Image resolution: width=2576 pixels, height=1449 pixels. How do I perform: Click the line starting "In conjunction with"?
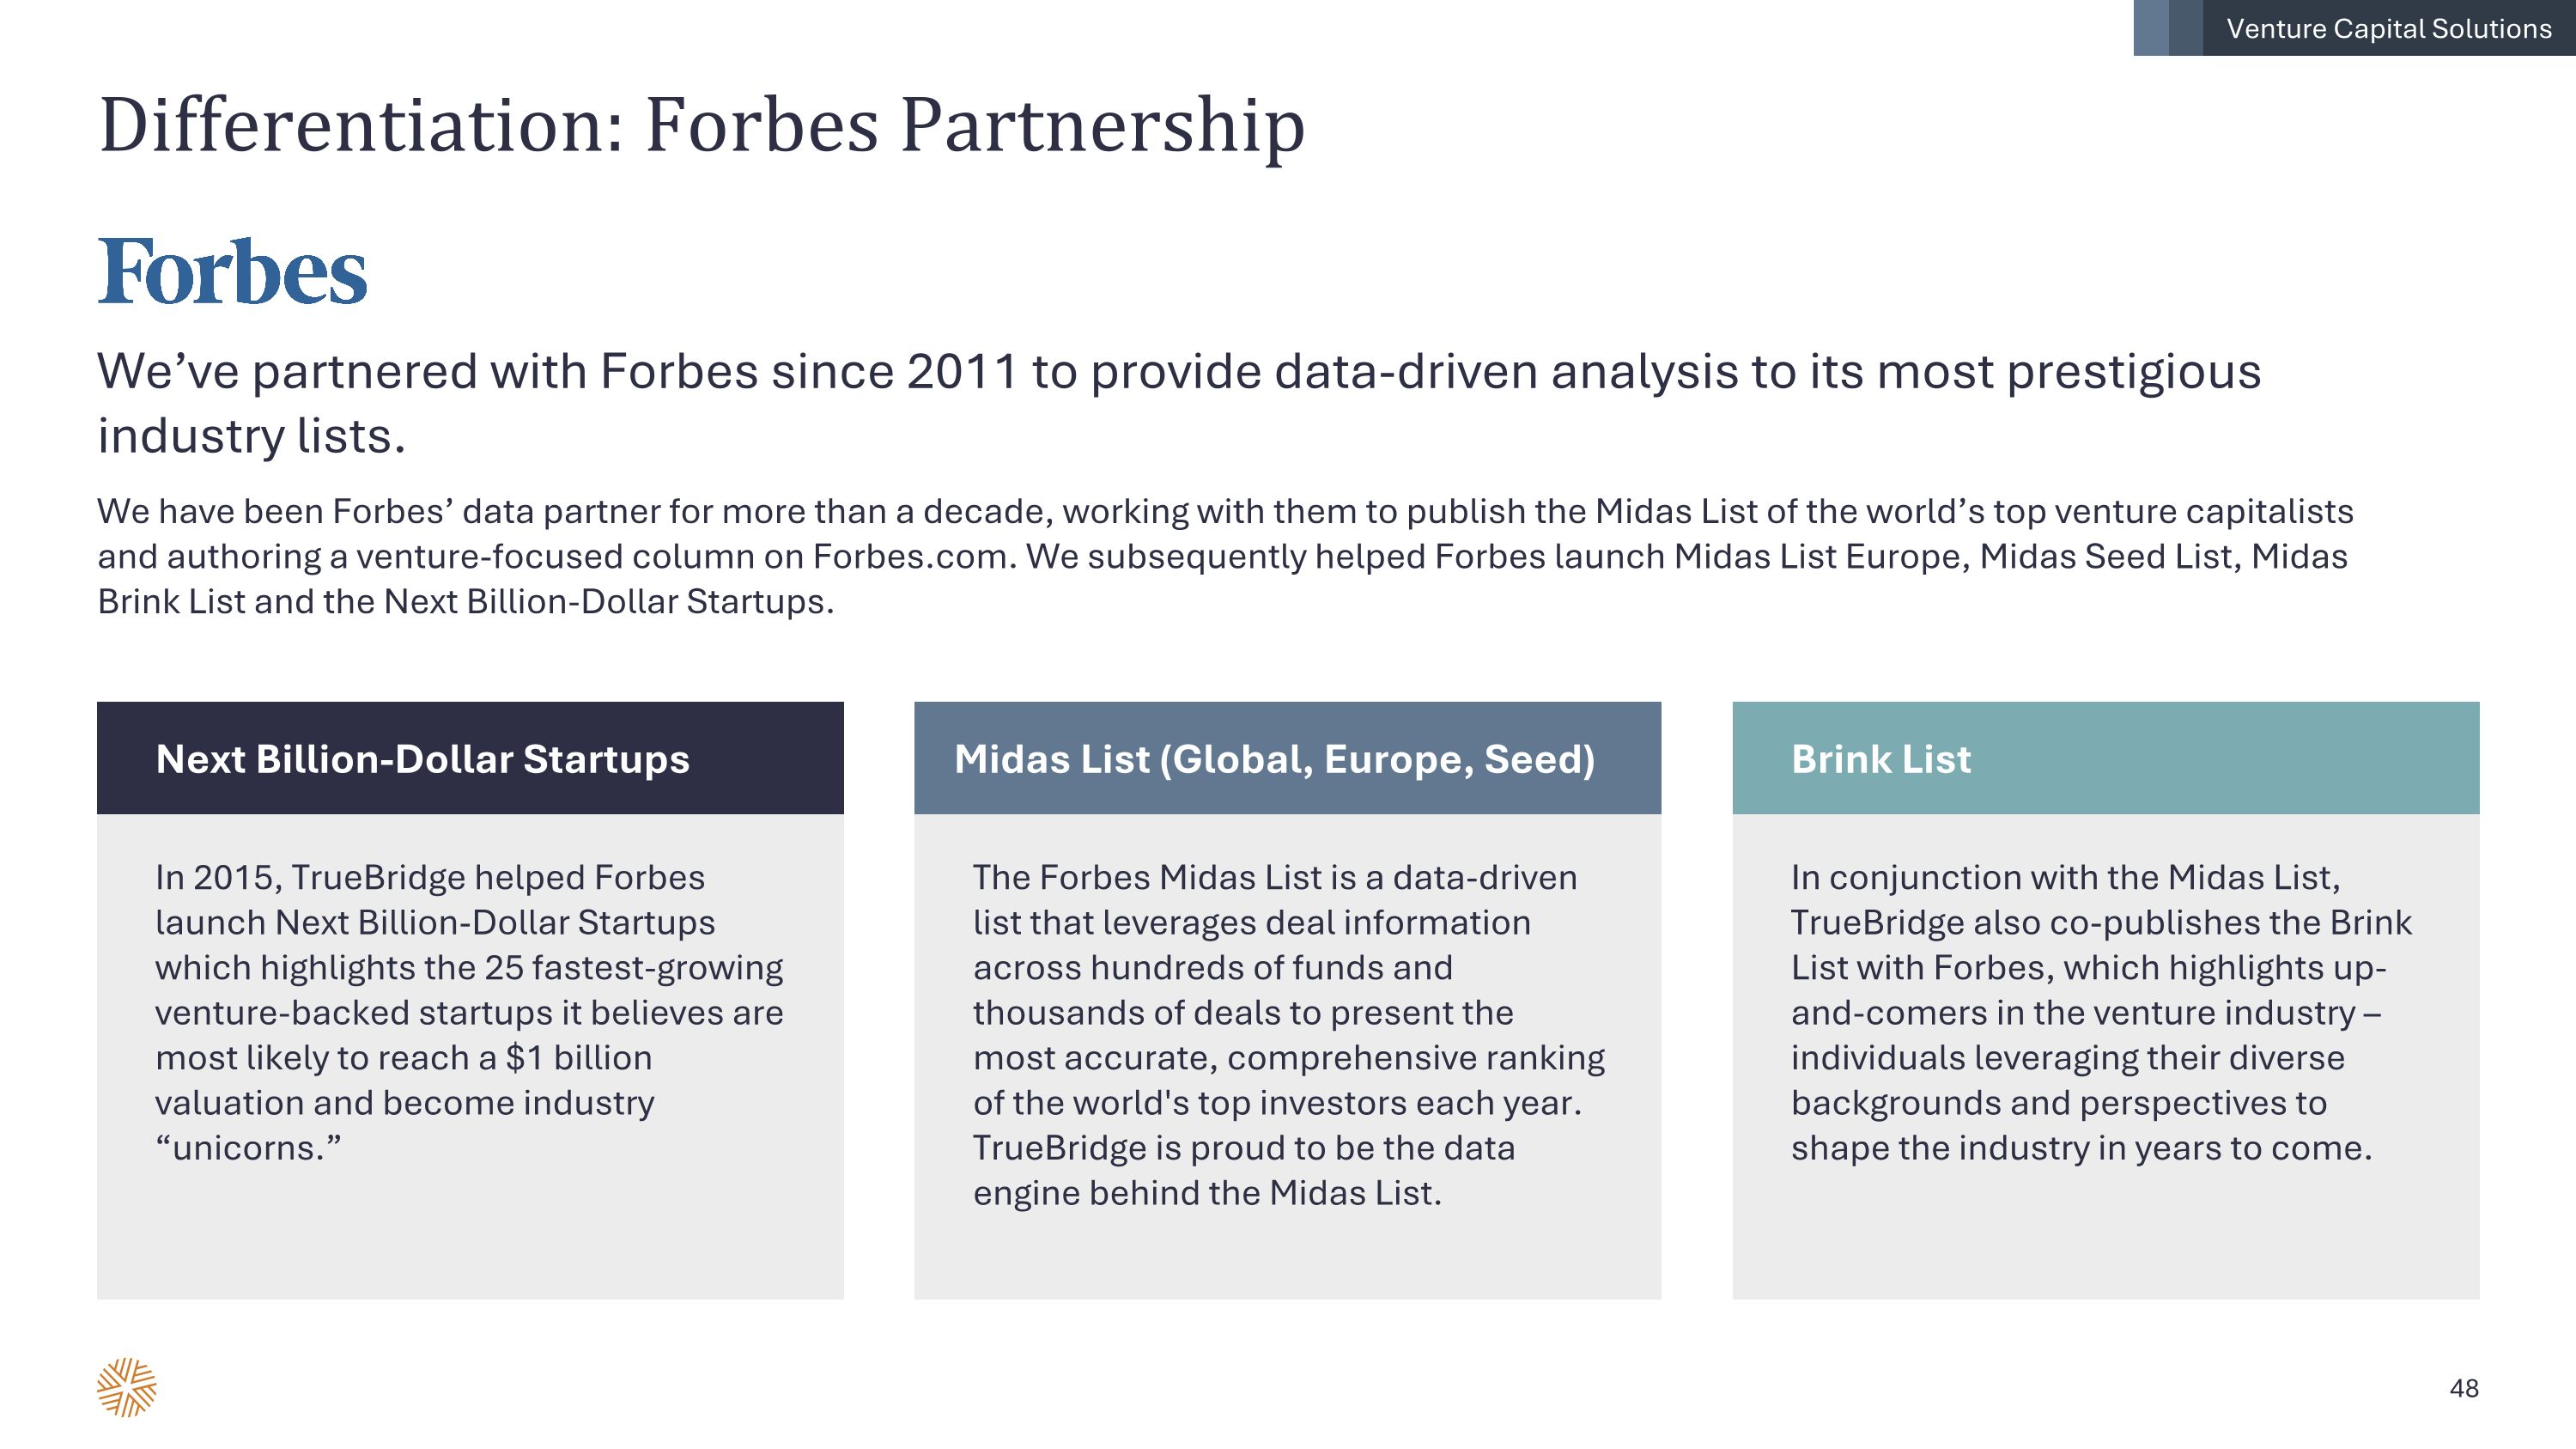pos(2065,878)
